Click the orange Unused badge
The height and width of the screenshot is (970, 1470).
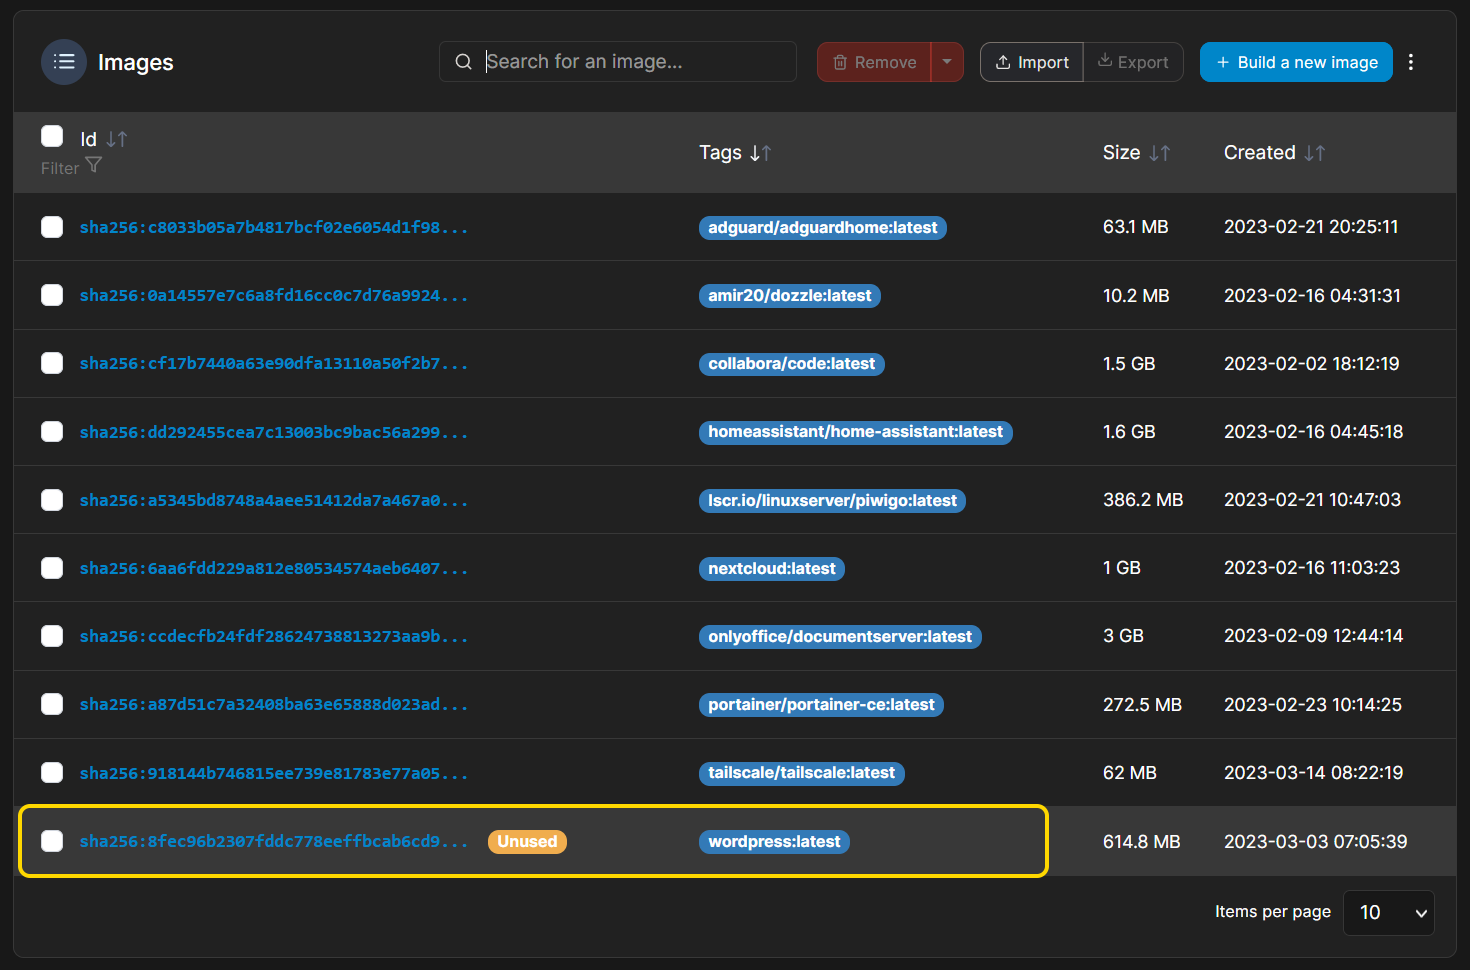pyautogui.click(x=527, y=842)
